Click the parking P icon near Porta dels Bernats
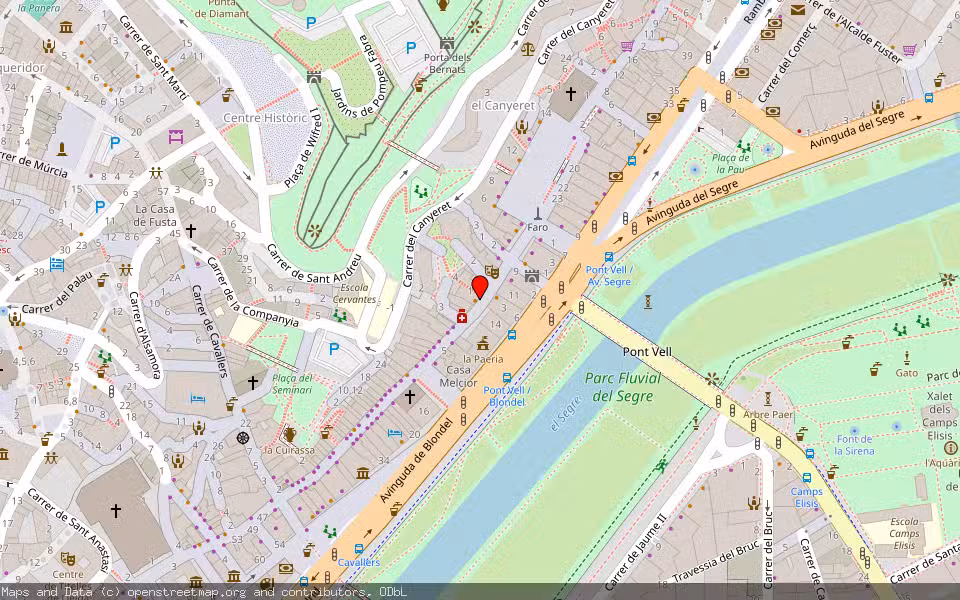 coord(410,45)
